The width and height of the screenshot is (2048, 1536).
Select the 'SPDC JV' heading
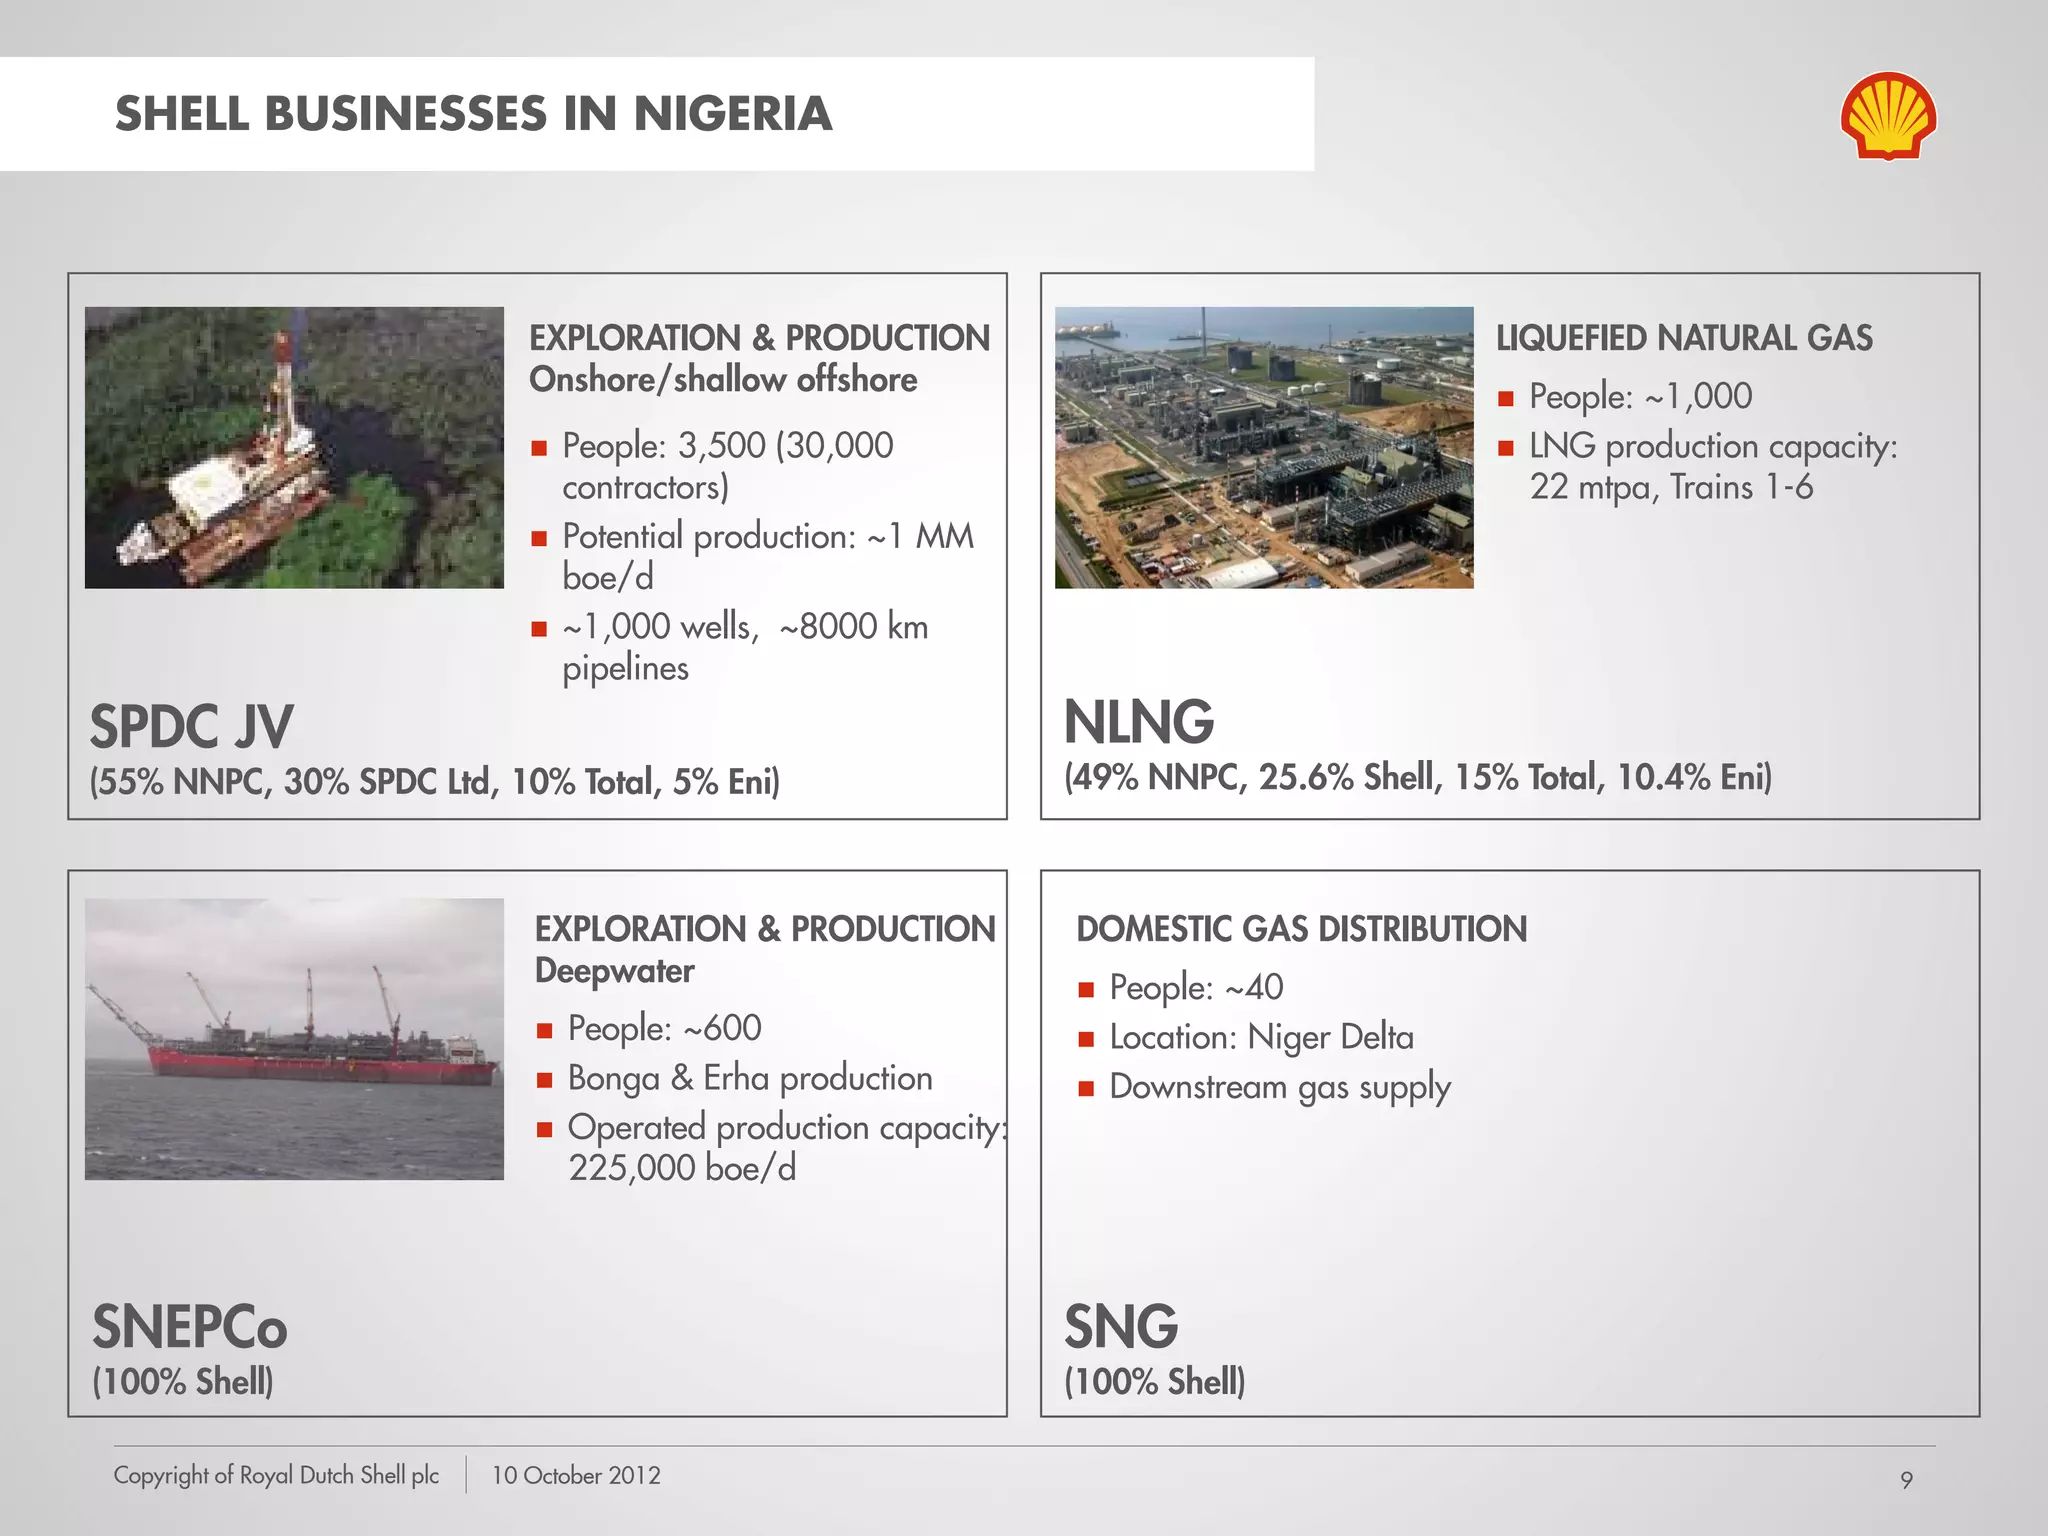click(191, 727)
